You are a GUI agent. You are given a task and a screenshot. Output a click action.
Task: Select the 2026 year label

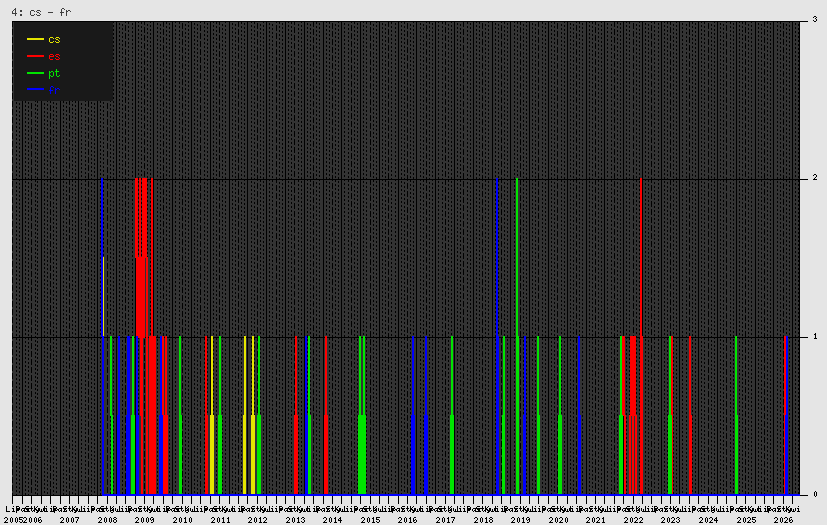[x=784, y=520]
